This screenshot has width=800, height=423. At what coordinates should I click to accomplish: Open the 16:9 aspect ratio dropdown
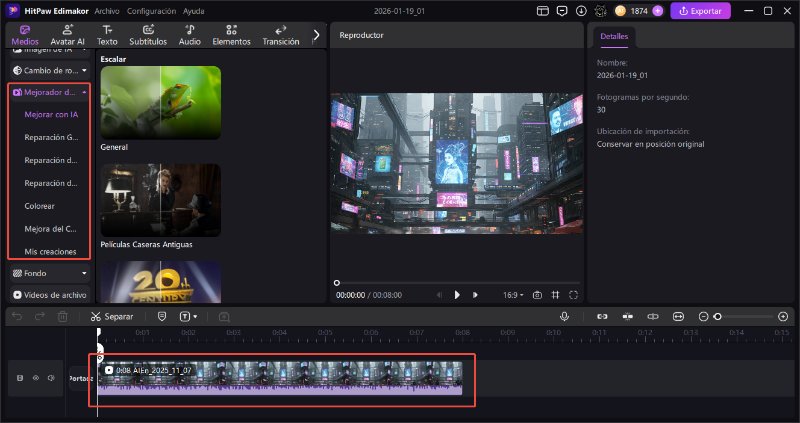513,295
